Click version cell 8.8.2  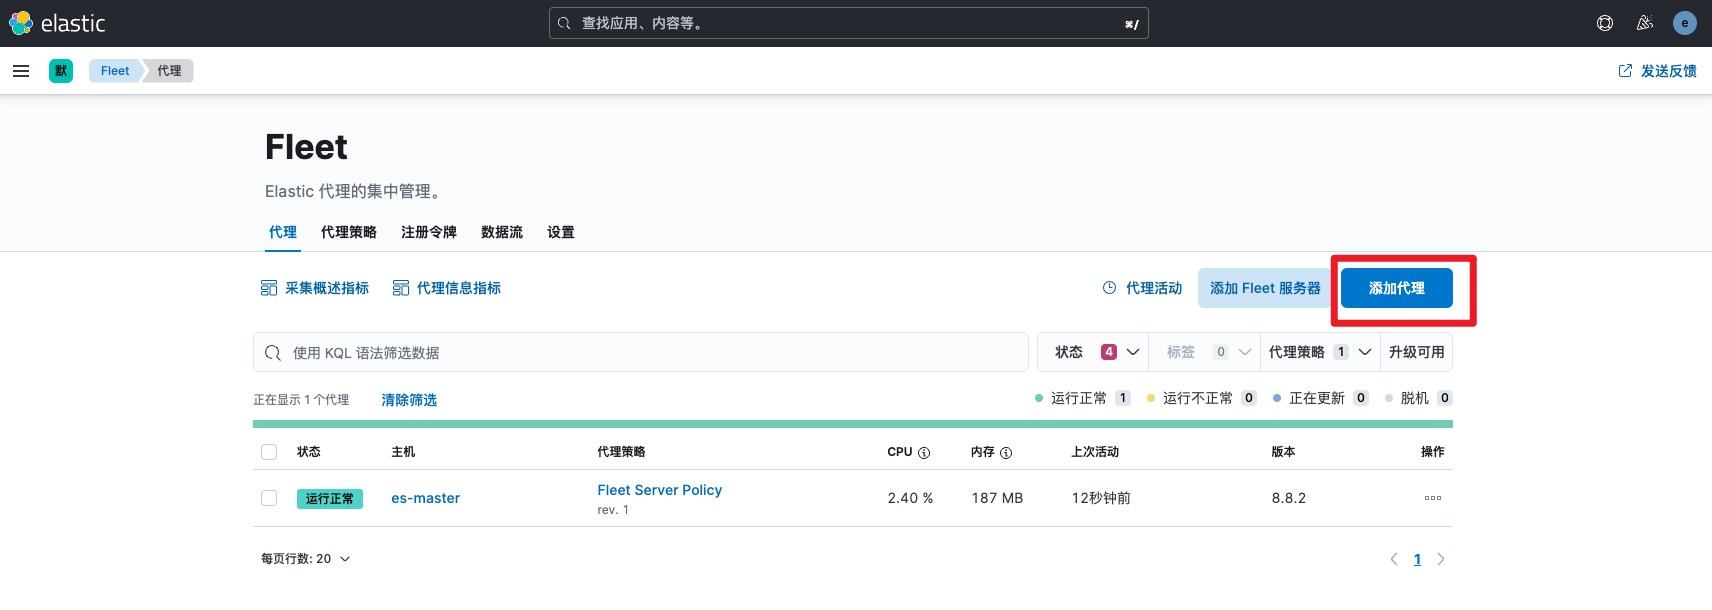coord(1289,498)
